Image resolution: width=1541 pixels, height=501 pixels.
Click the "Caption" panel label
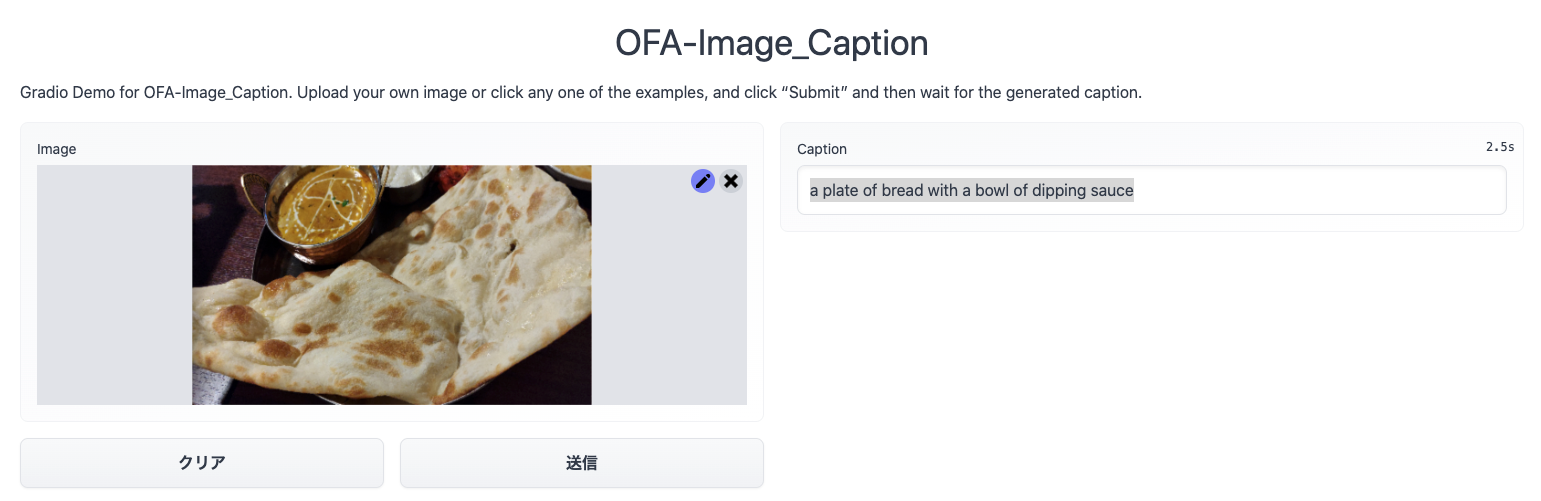coord(822,149)
